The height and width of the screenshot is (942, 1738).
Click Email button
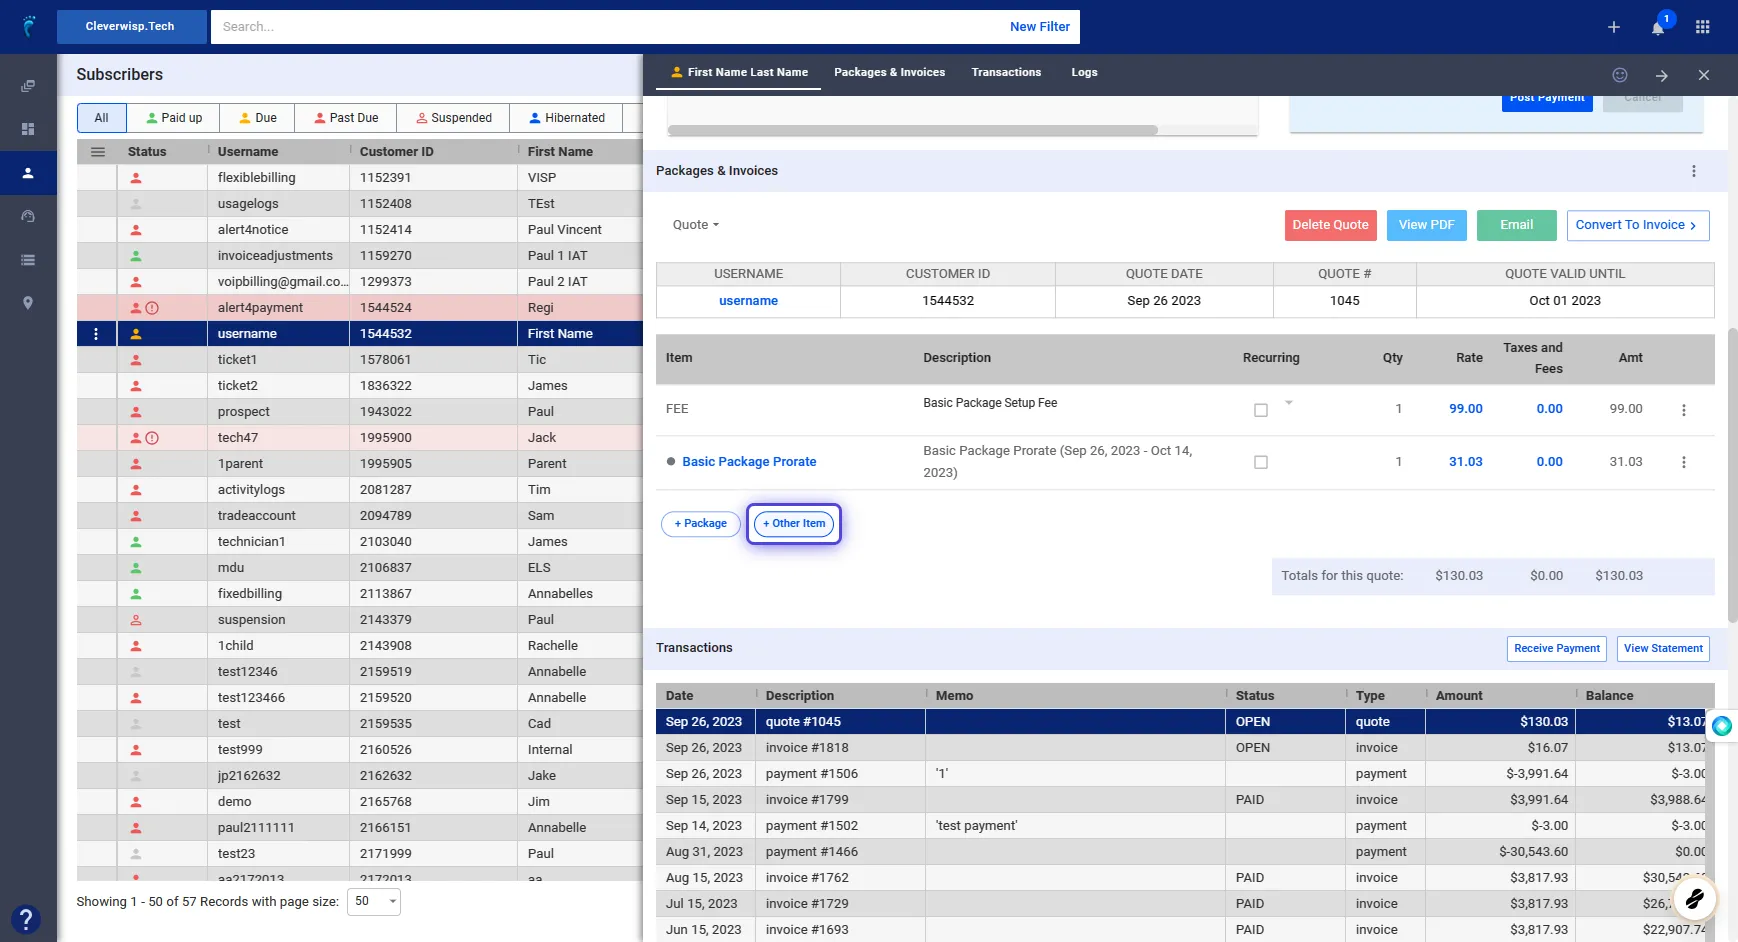point(1516,225)
